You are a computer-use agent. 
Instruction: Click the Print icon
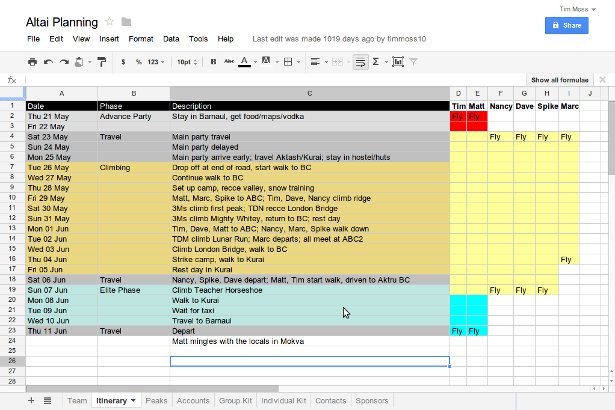click(33, 62)
